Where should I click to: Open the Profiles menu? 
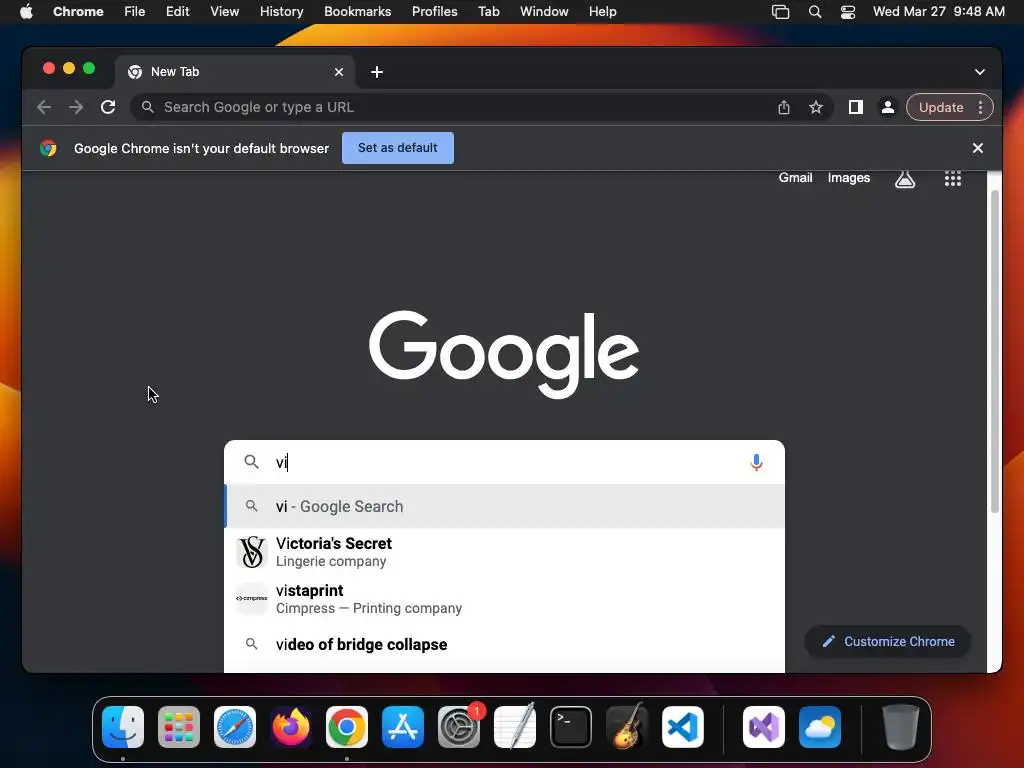[434, 12]
